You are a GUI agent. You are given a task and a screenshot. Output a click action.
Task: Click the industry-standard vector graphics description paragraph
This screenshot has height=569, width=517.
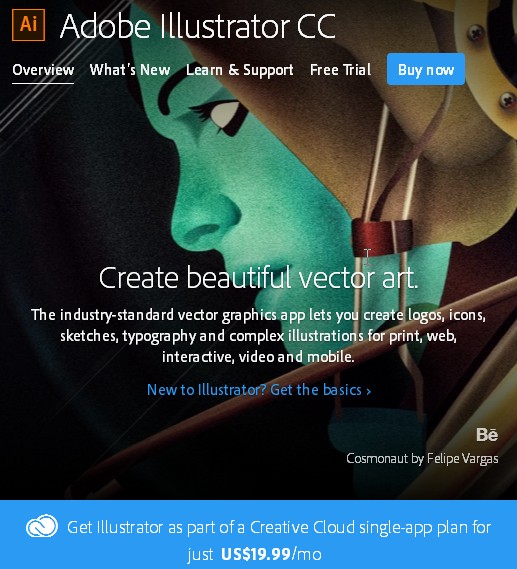point(258,336)
